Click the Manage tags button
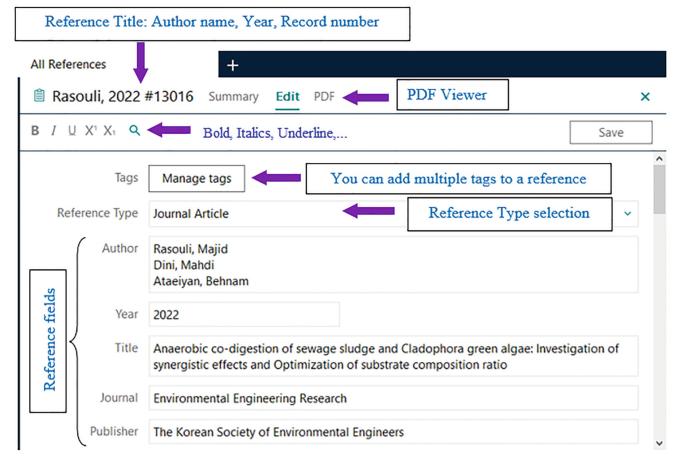685x460 pixels. tap(196, 178)
